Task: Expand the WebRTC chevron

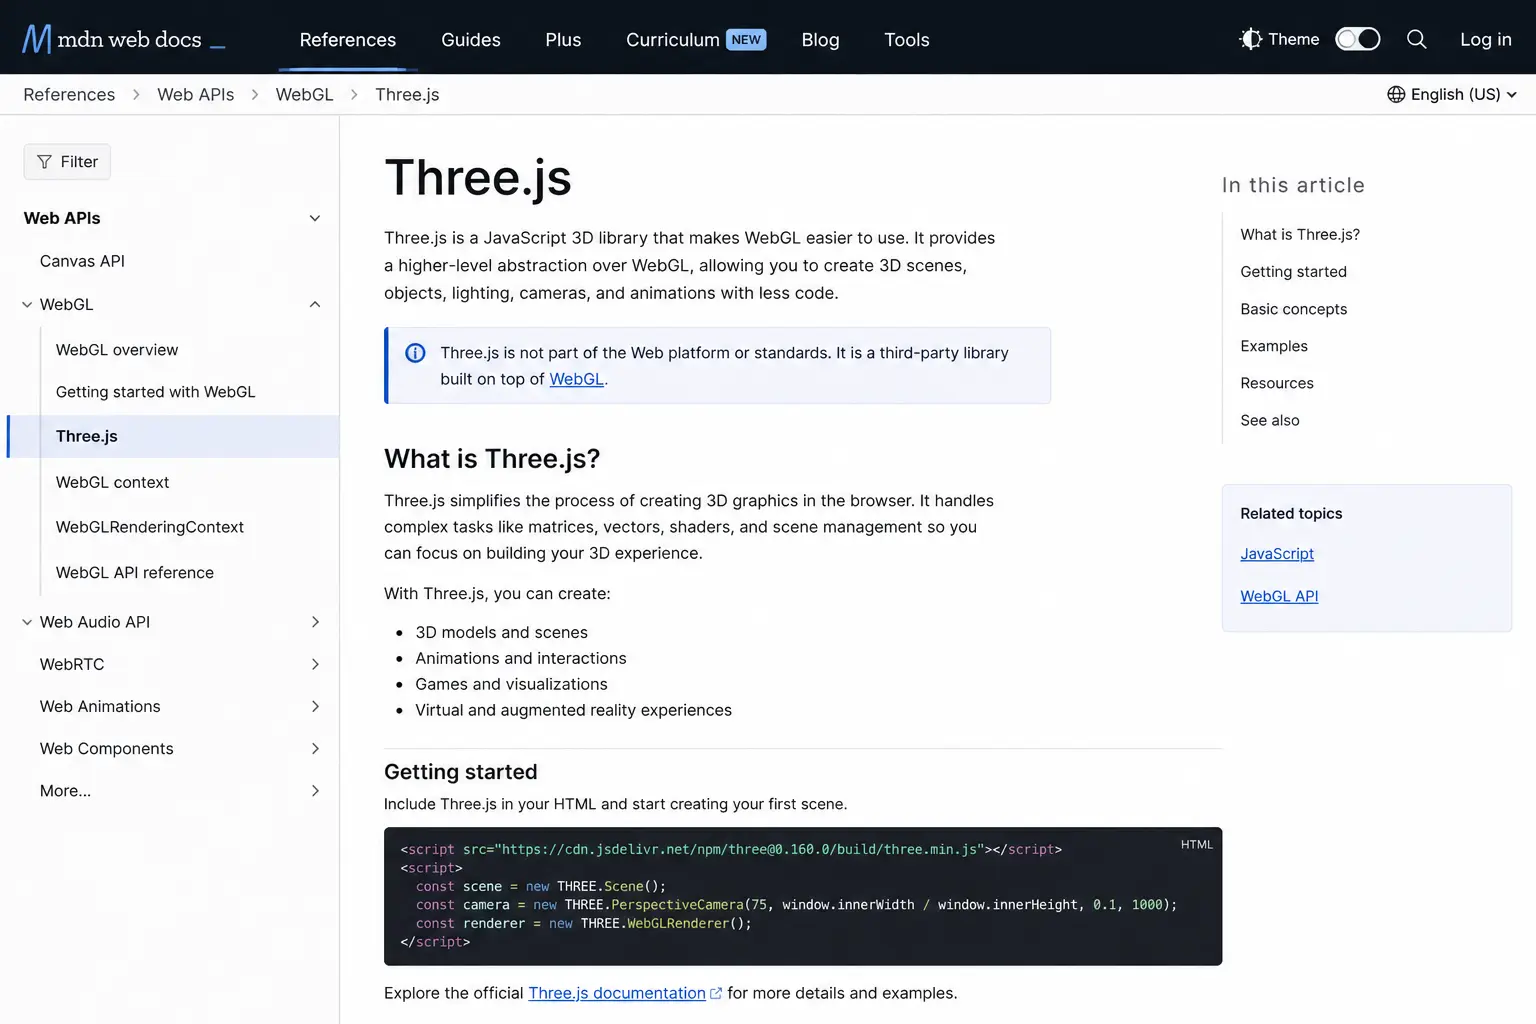Action: (315, 664)
